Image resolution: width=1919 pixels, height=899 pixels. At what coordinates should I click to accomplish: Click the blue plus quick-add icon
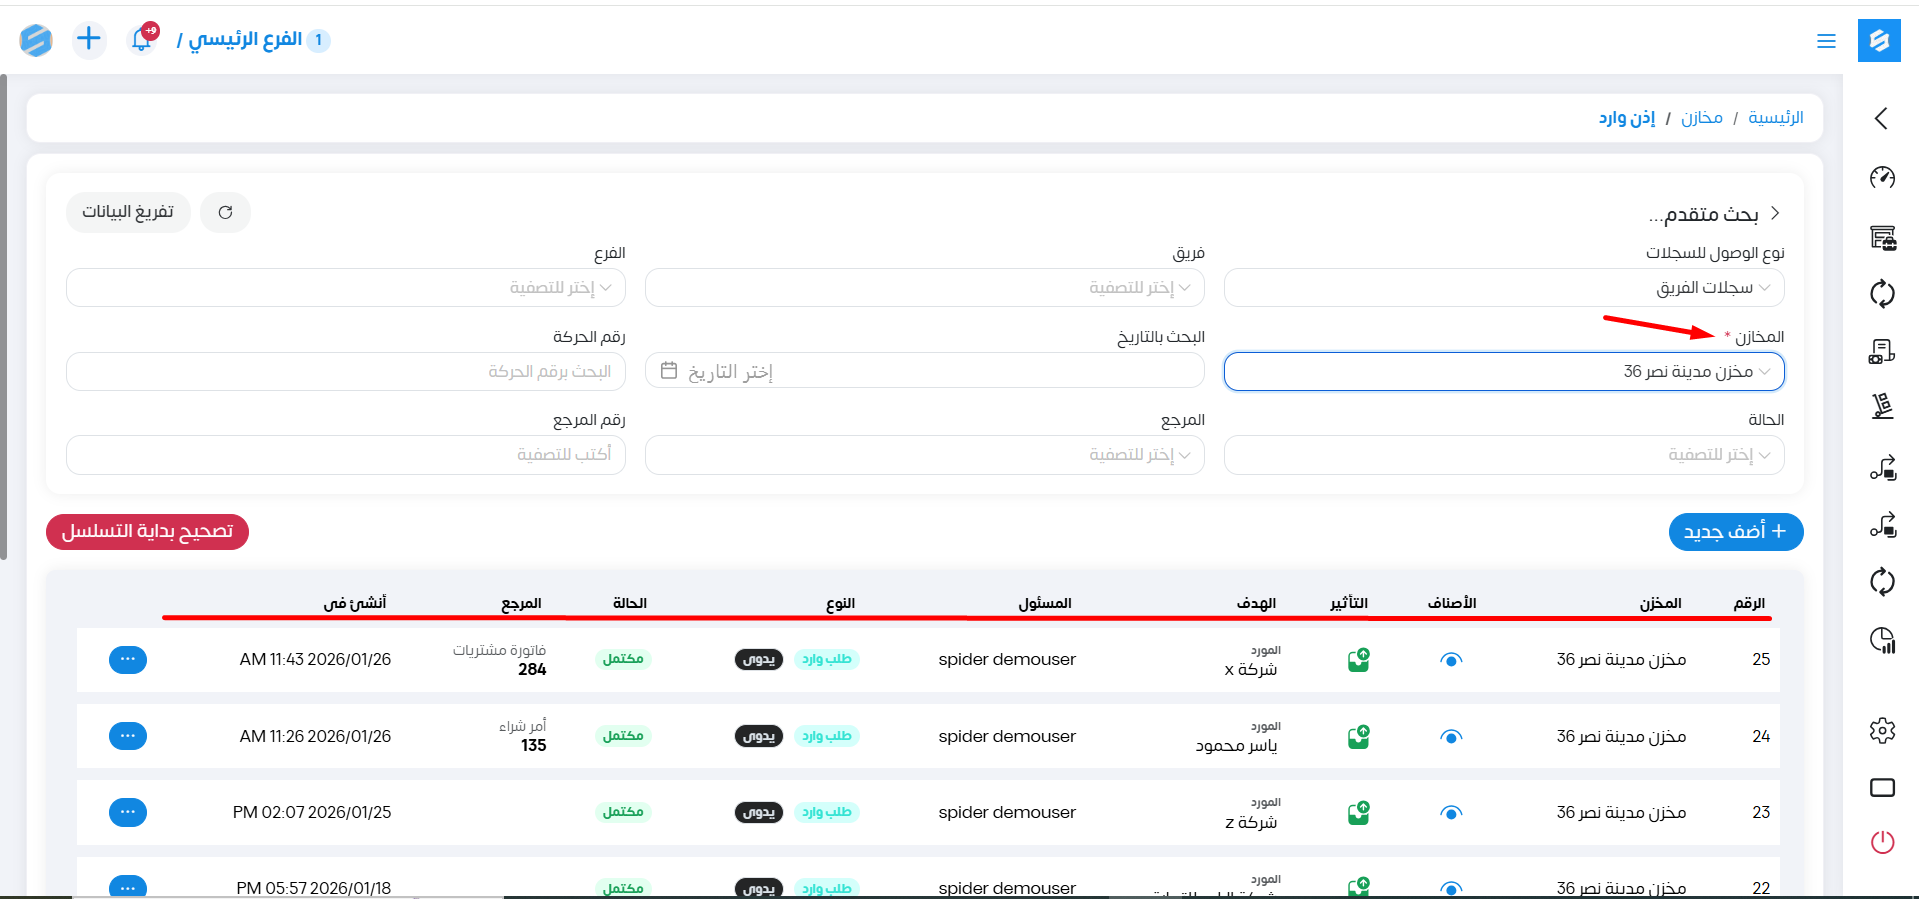89,39
